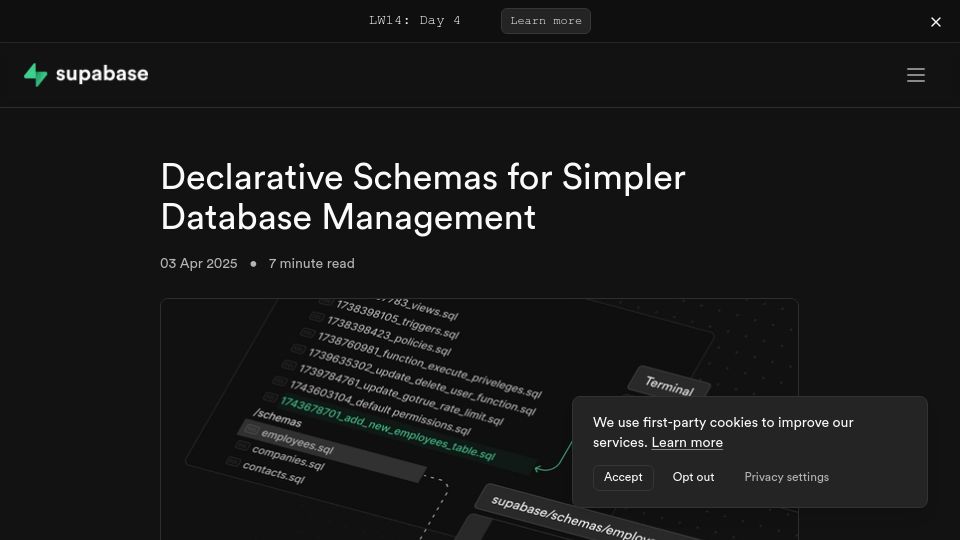Open Privacy settings for cookies
960x540 pixels.
[x=786, y=478]
